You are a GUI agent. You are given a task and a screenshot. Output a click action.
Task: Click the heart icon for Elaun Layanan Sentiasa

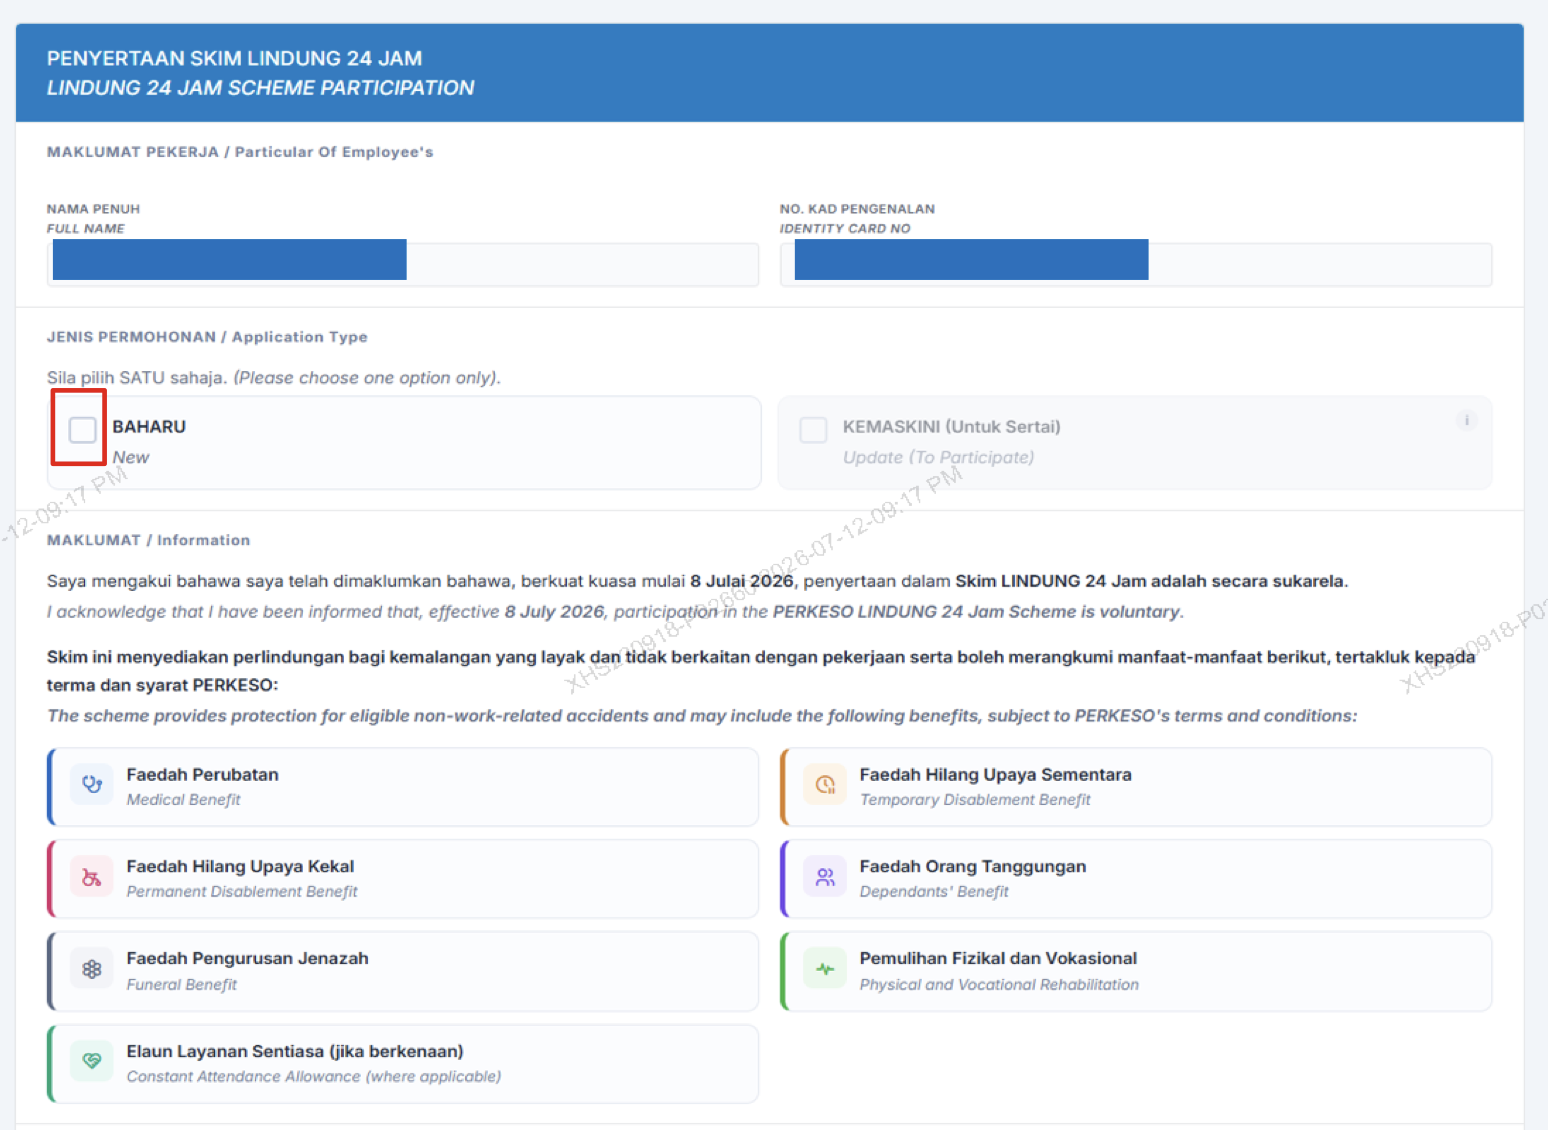tap(92, 1061)
